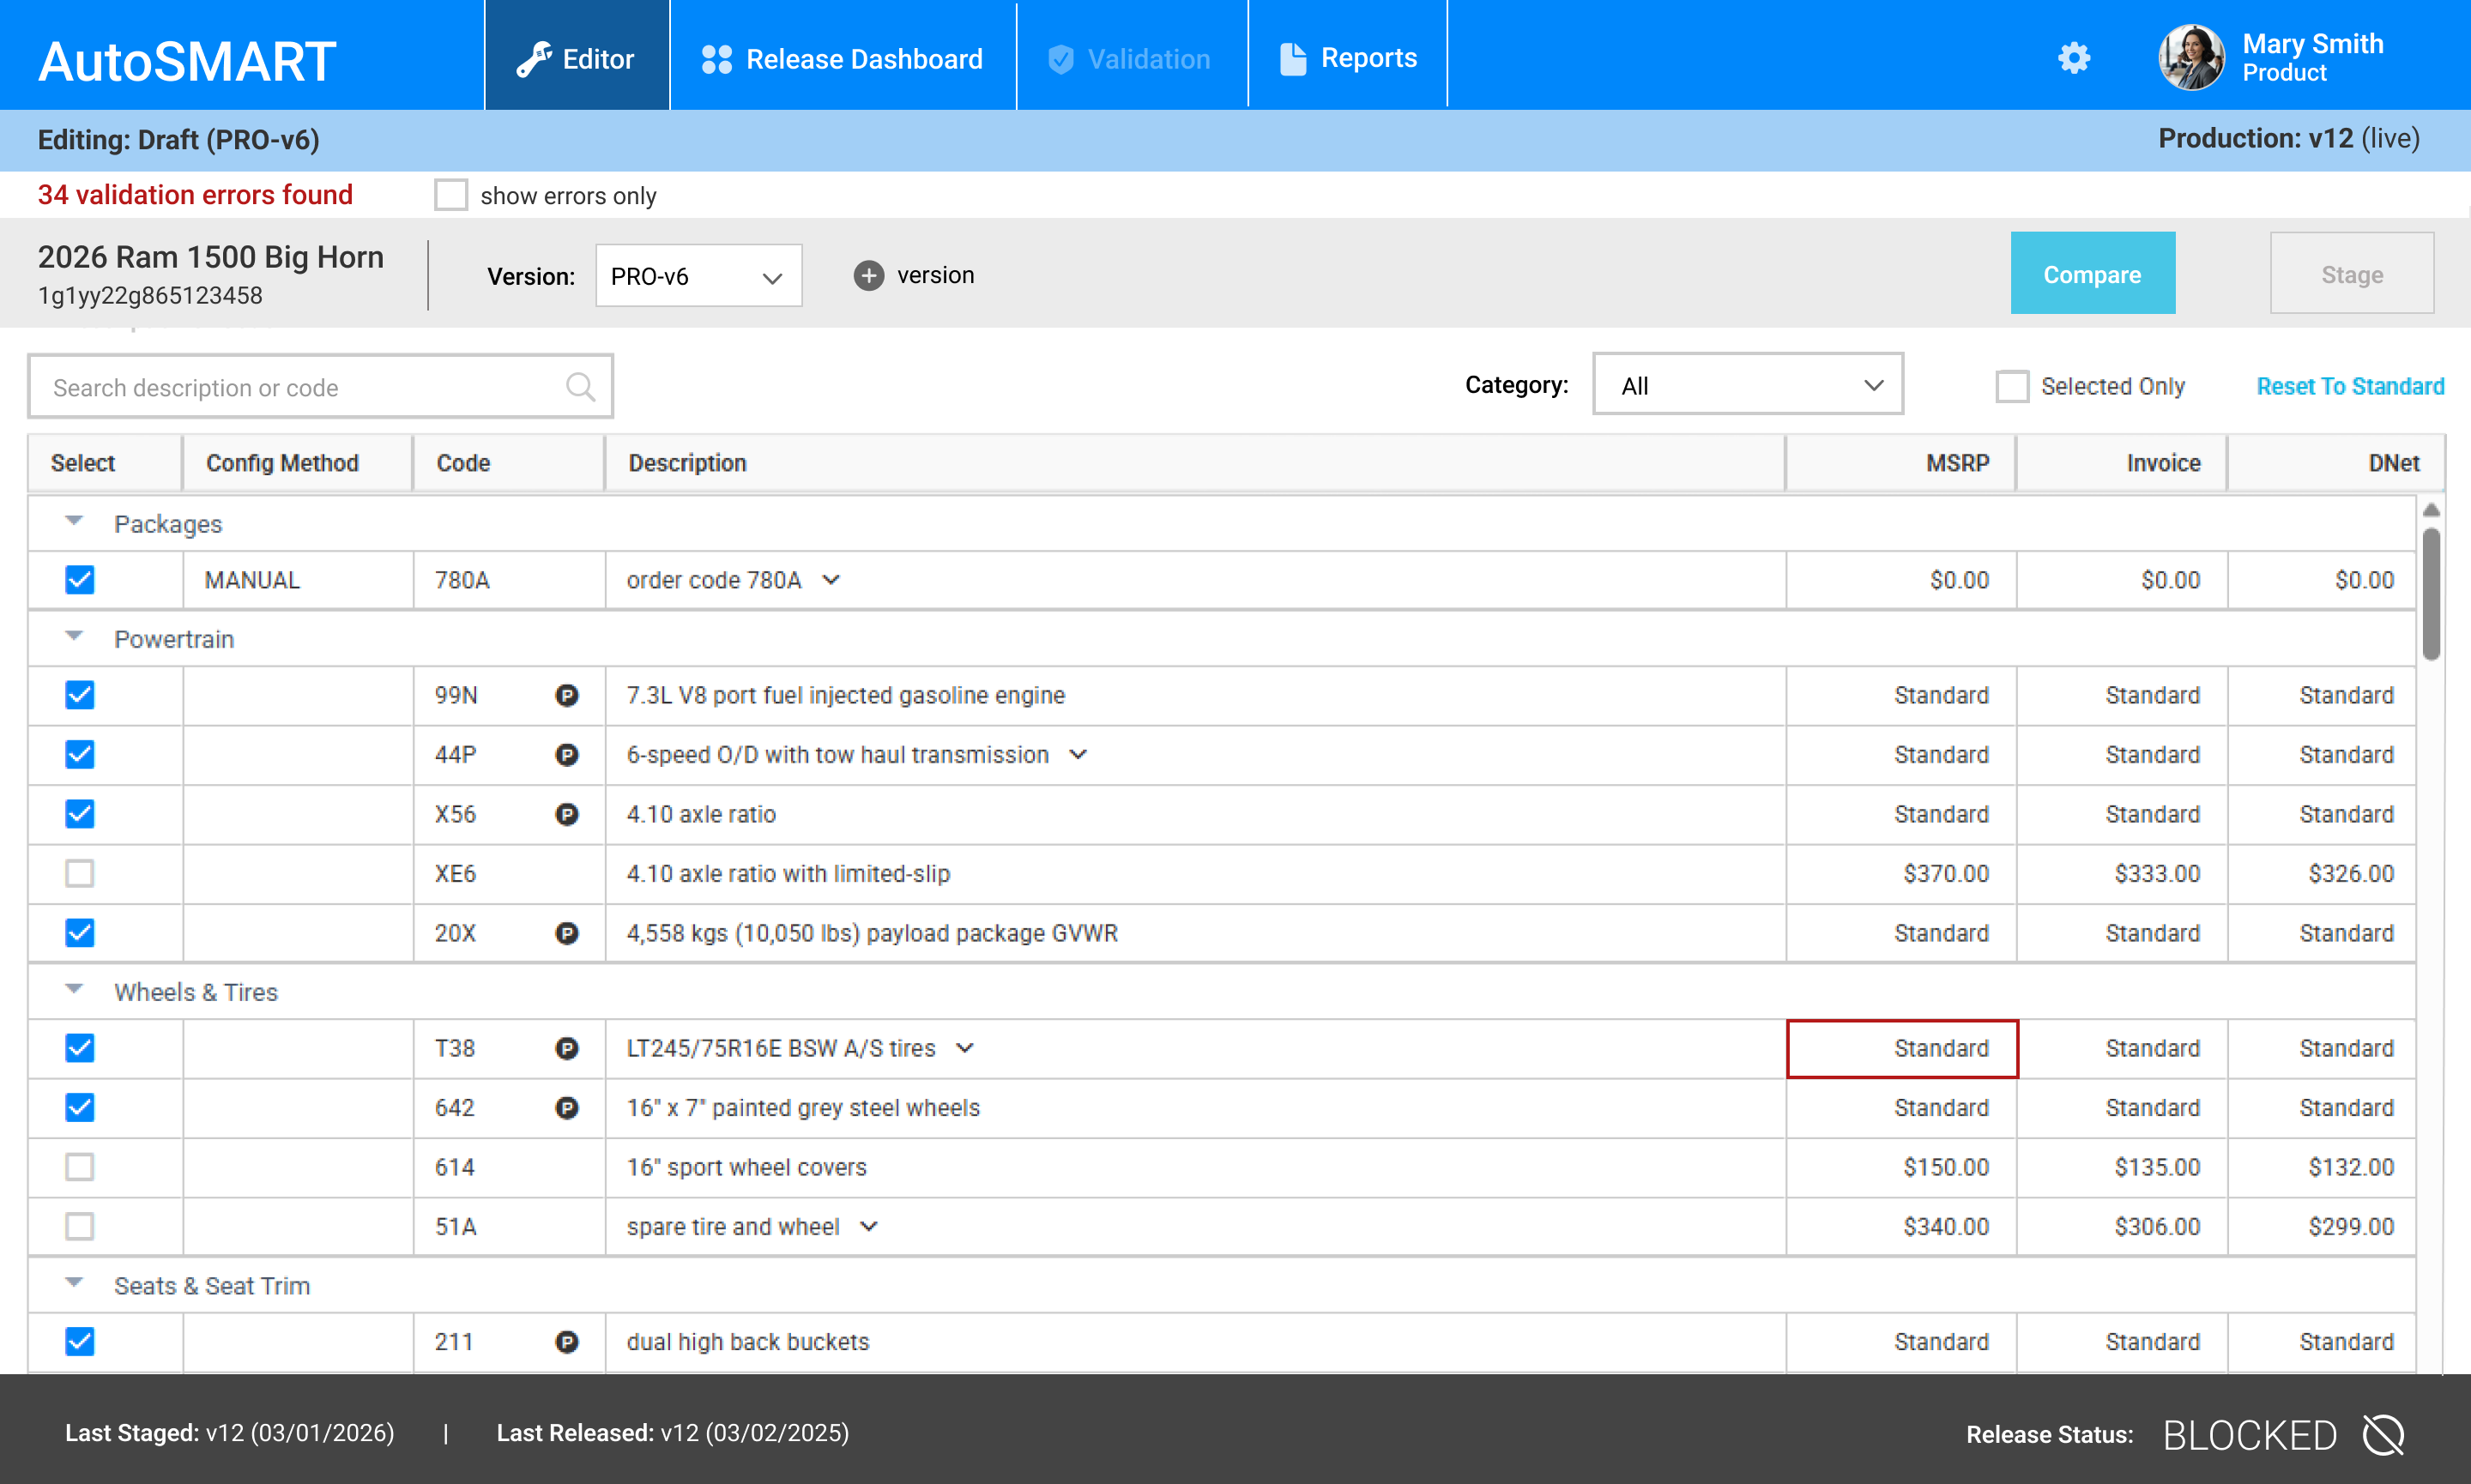Click the P badge next to code 99N
Viewport: 2471px width, 1484px height.
pyautogui.click(x=566, y=695)
